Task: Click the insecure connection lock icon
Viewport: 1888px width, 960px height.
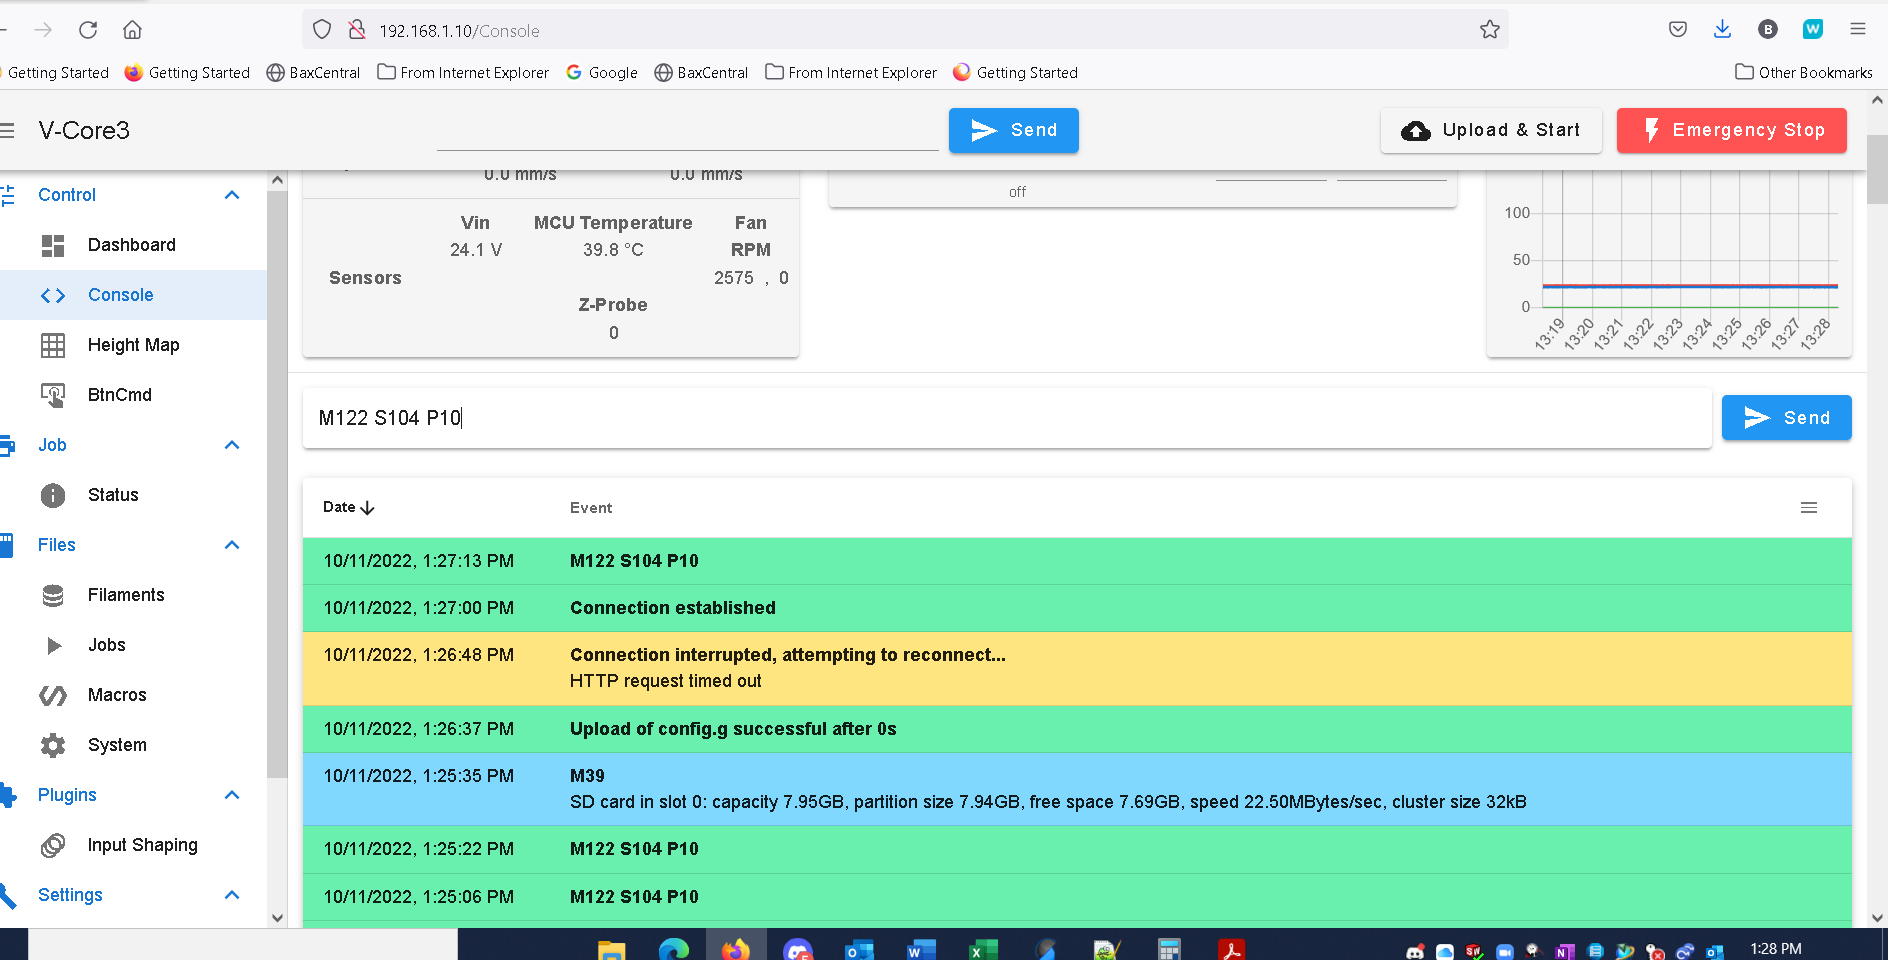Action: coord(357,30)
